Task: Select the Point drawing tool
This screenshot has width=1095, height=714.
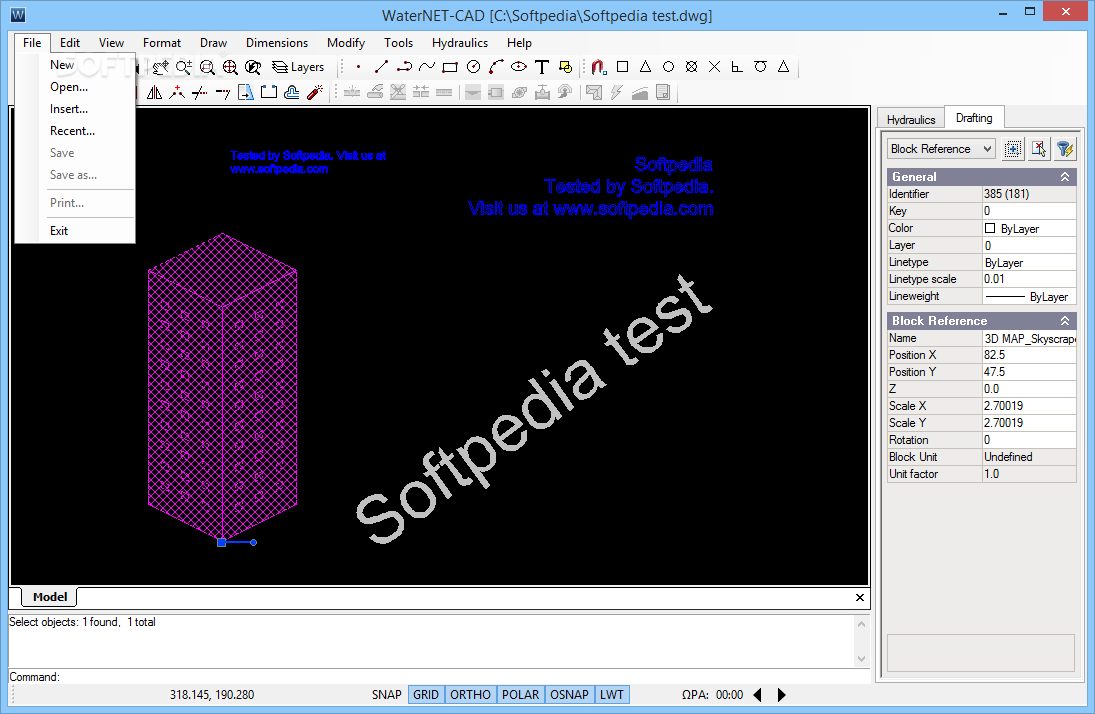Action: [x=358, y=67]
